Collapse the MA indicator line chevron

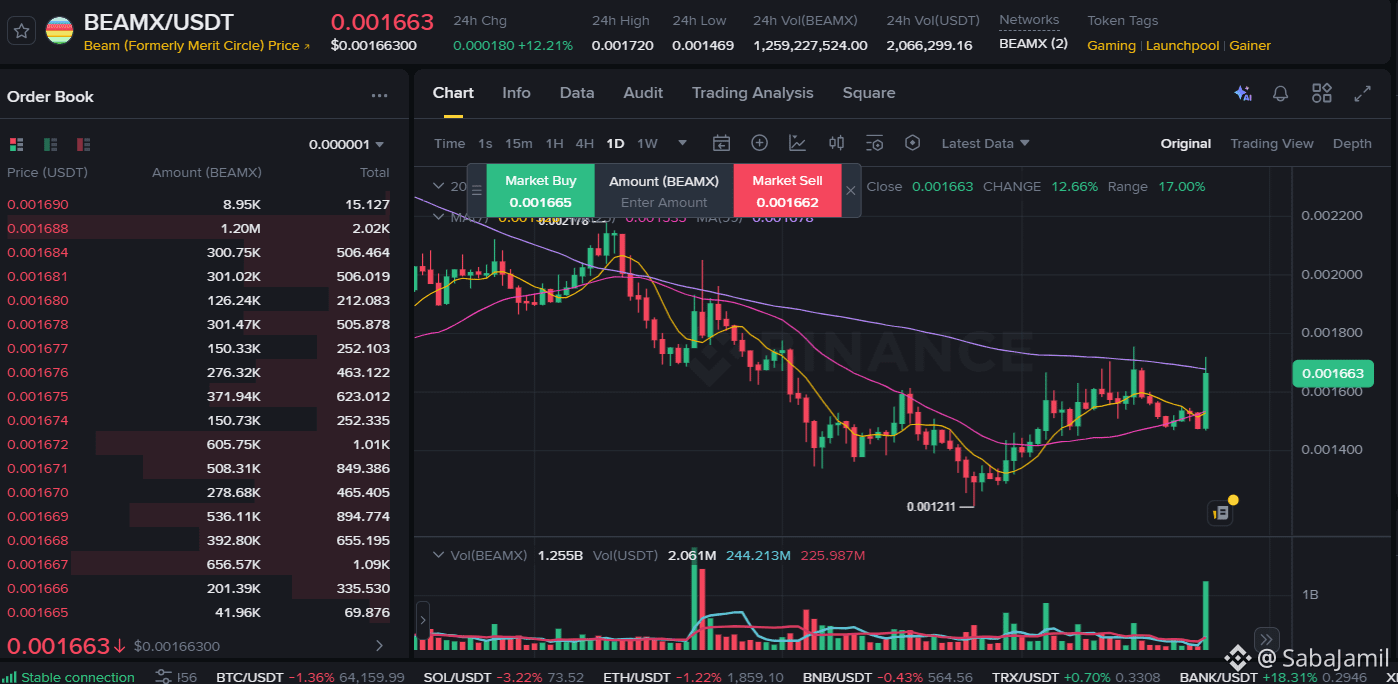[437, 217]
